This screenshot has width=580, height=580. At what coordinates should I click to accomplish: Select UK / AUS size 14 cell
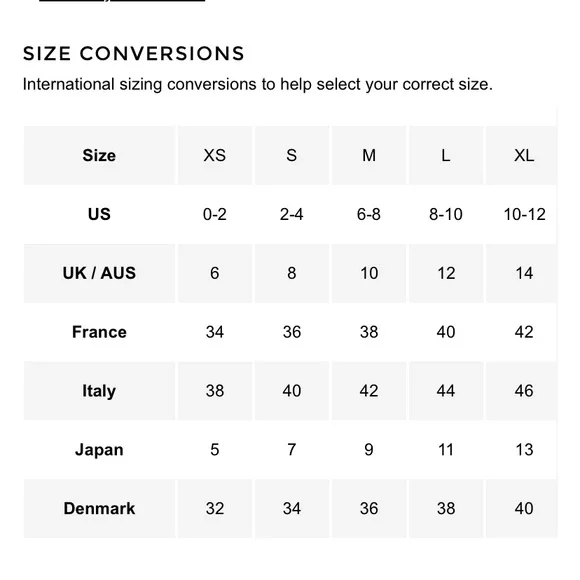(522, 273)
